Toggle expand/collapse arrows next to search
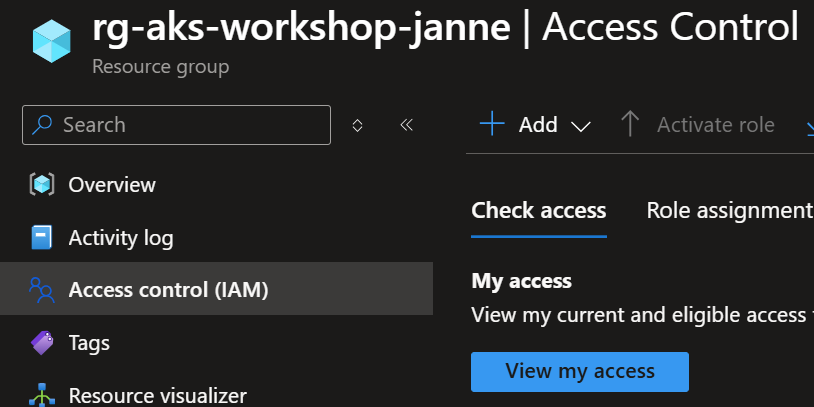This screenshot has height=407, width=814. 357,125
